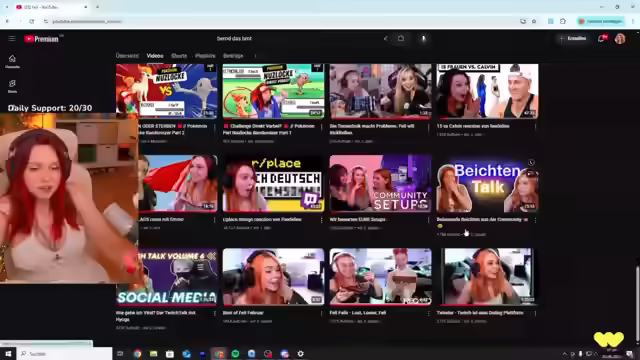Open Shorts in the YouTube sidebar

(12, 86)
